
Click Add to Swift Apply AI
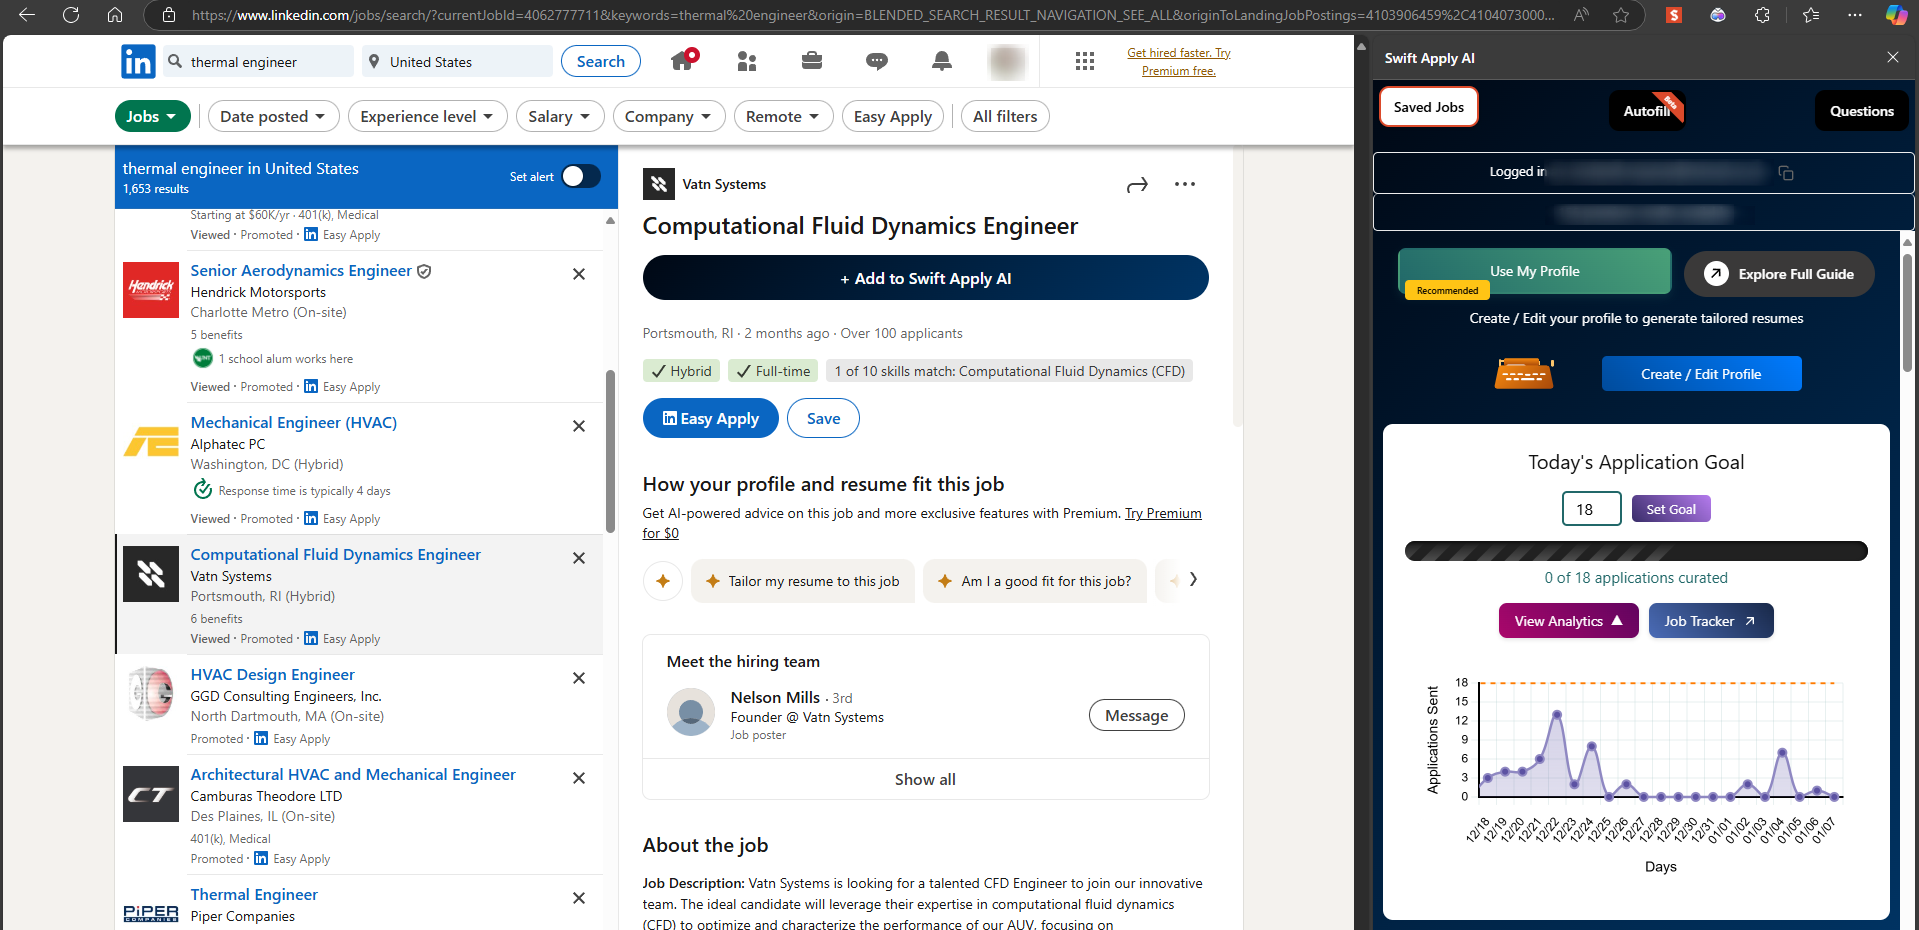point(925,278)
